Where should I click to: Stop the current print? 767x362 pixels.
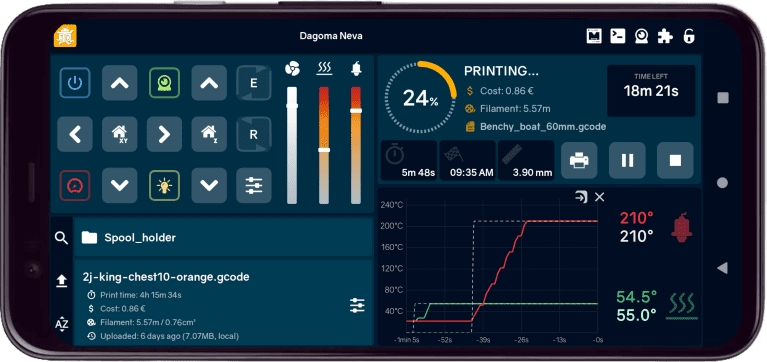pos(675,160)
